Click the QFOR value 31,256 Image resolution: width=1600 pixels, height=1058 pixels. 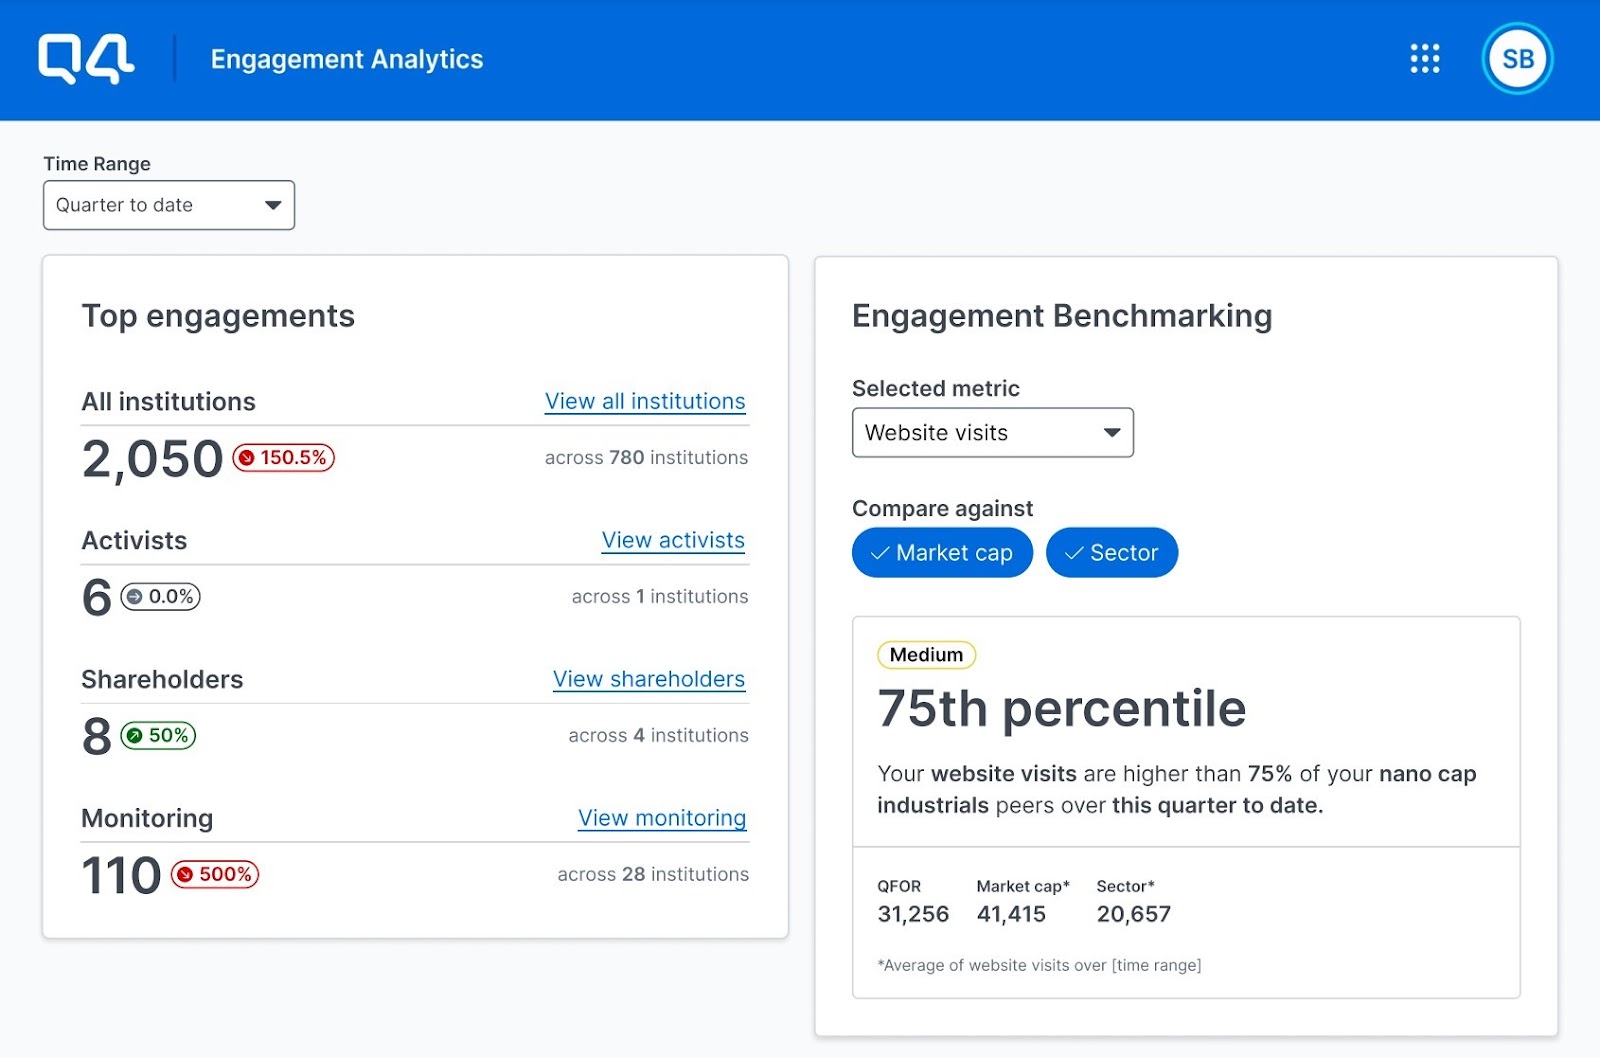(x=913, y=914)
